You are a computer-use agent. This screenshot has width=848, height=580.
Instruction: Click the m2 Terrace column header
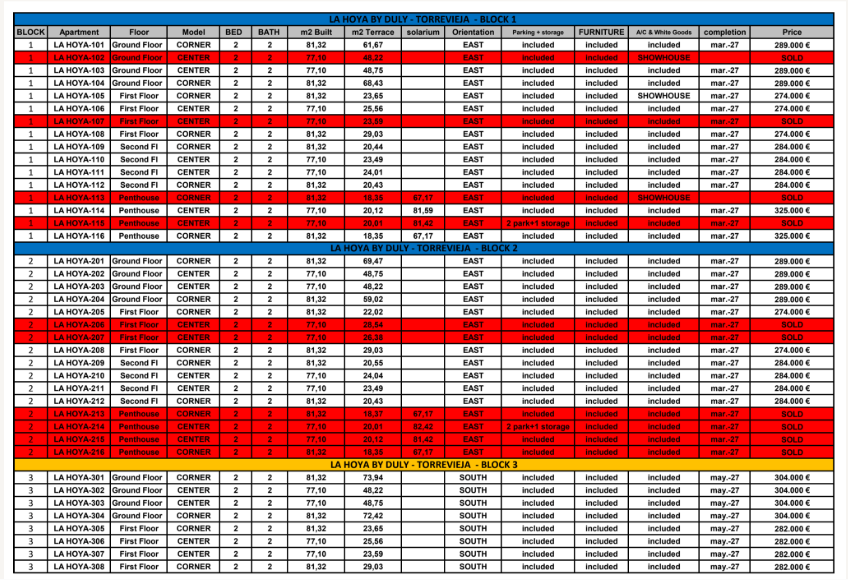(x=372, y=32)
